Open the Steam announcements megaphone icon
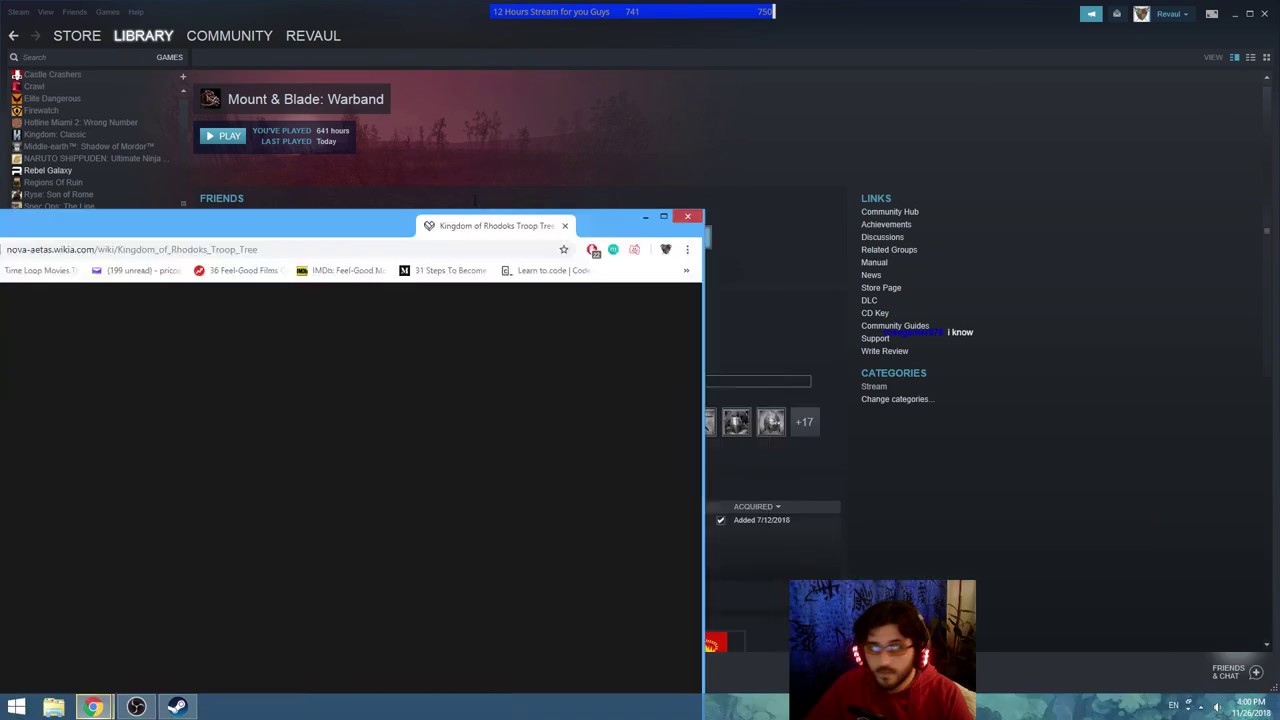1280x720 pixels. click(x=1091, y=14)
